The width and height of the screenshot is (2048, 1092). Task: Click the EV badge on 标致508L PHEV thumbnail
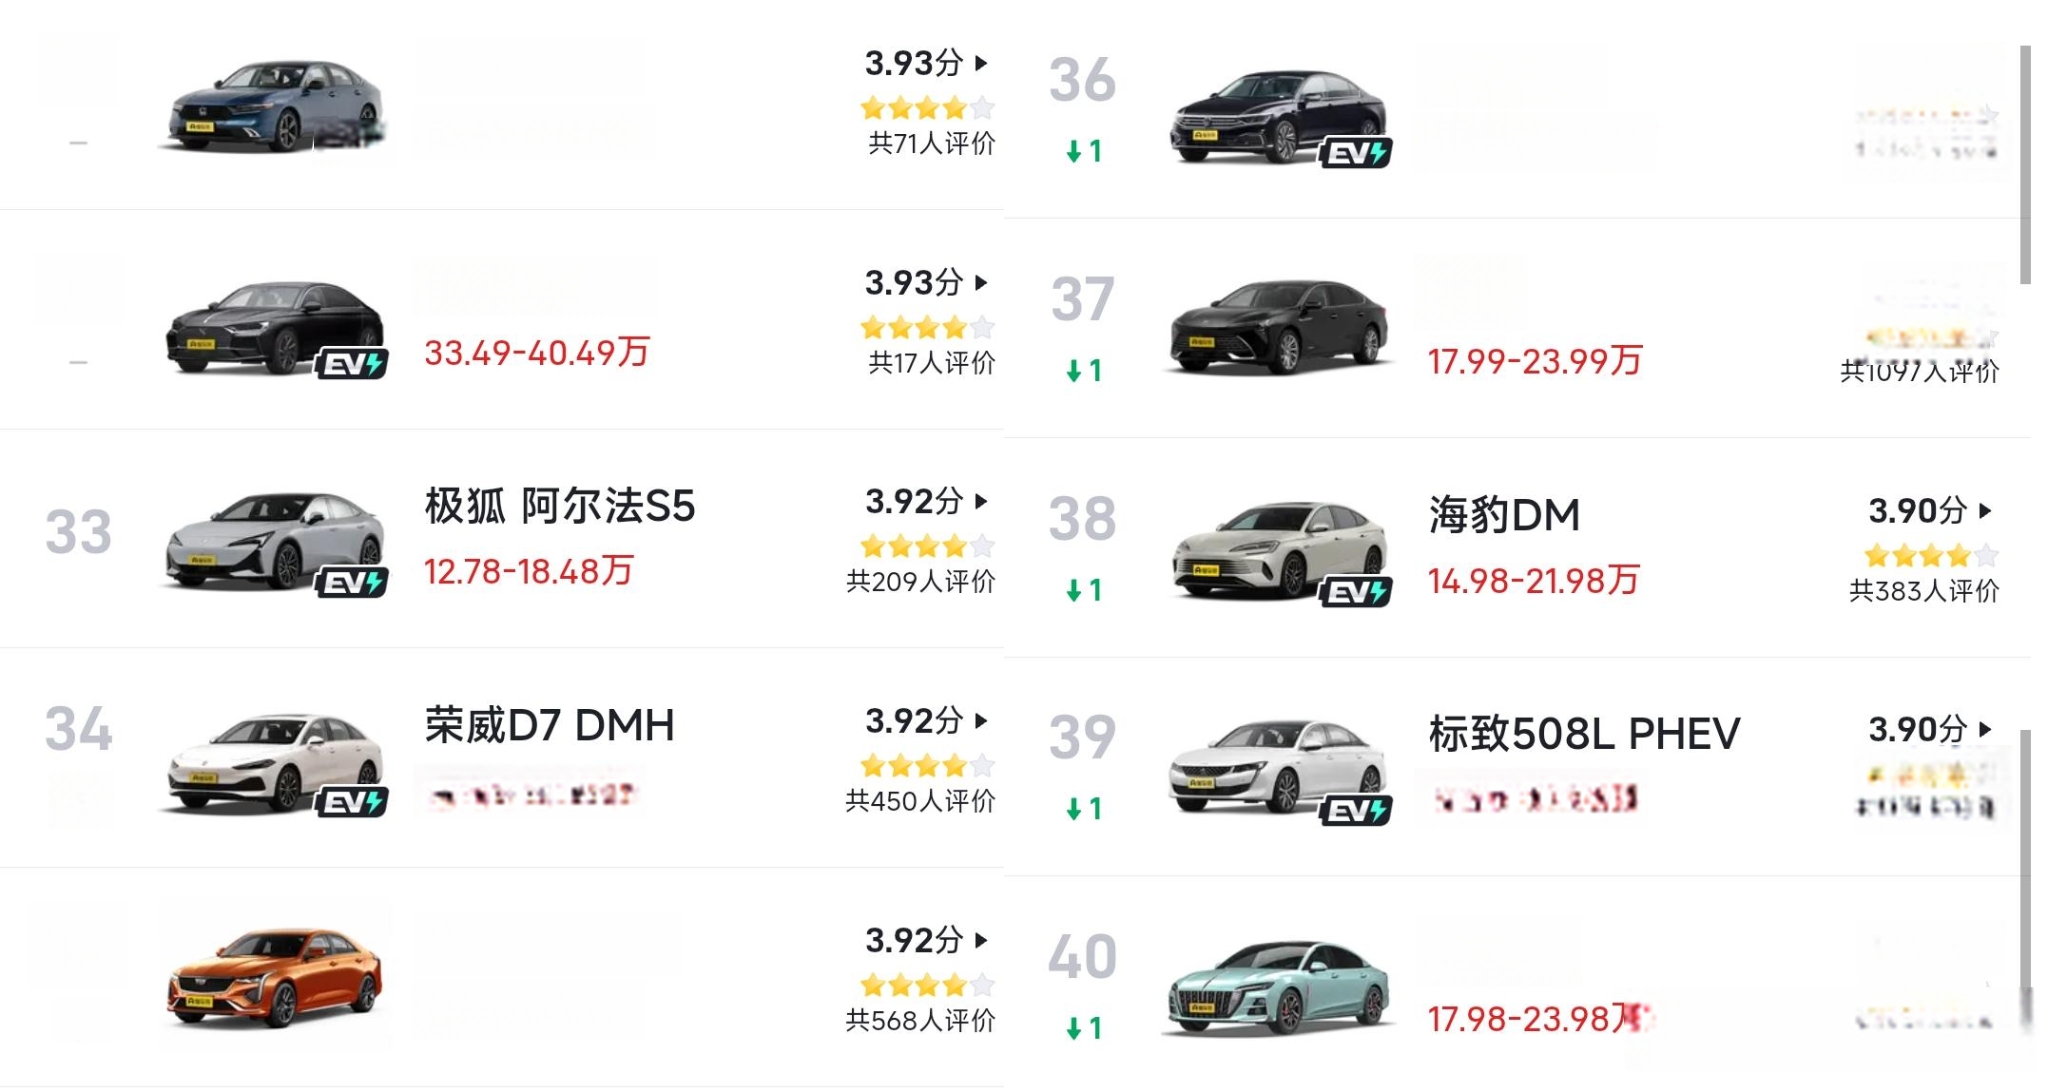pos(1355,811)
